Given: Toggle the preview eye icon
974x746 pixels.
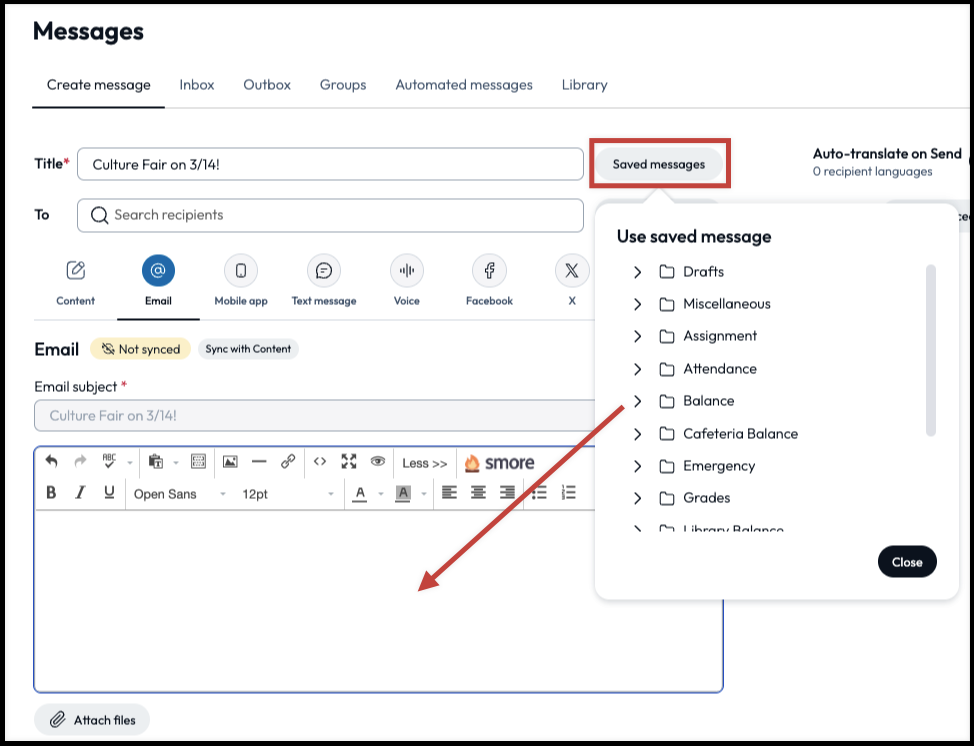Looking at the screenshot, I should pos(378,462).
